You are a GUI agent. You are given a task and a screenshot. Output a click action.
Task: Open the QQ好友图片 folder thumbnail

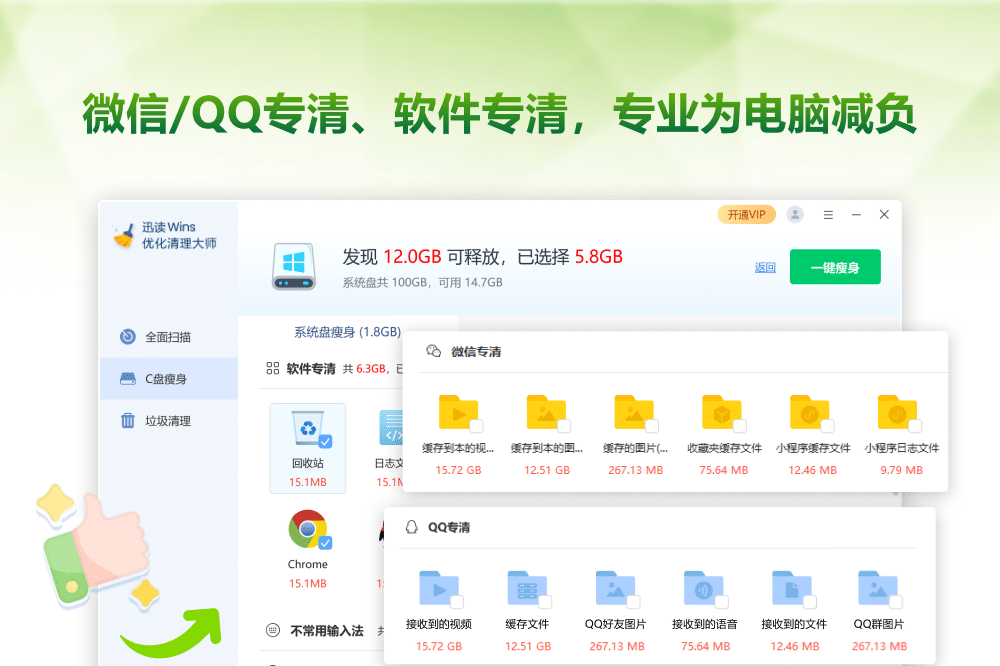click(x=615, y=587)
